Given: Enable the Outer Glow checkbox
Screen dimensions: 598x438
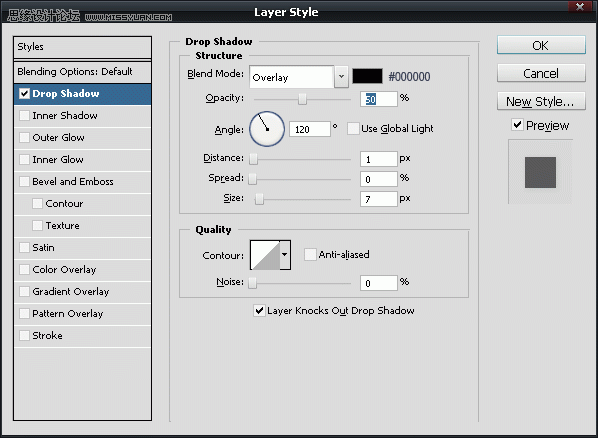Looking at the screenshot, I should click(x=24, y=137).
